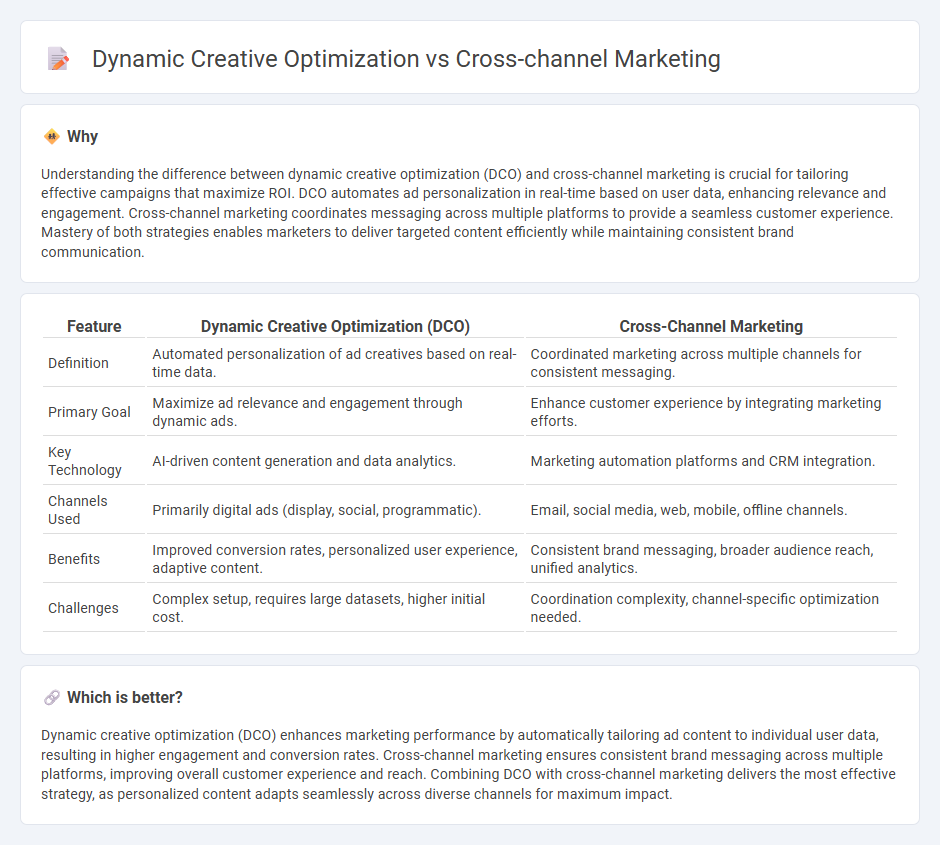This screenshot has width=940, height=845.
Task: Click the document pencil icon beside the title
Action: pyautogui.click(x=58, y=59)
